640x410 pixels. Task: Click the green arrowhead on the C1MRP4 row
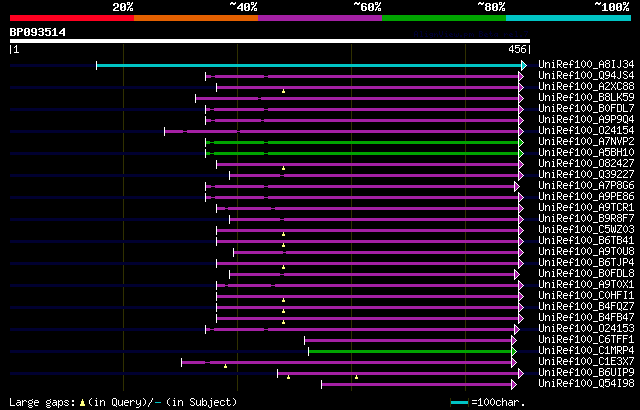[514, 352]
